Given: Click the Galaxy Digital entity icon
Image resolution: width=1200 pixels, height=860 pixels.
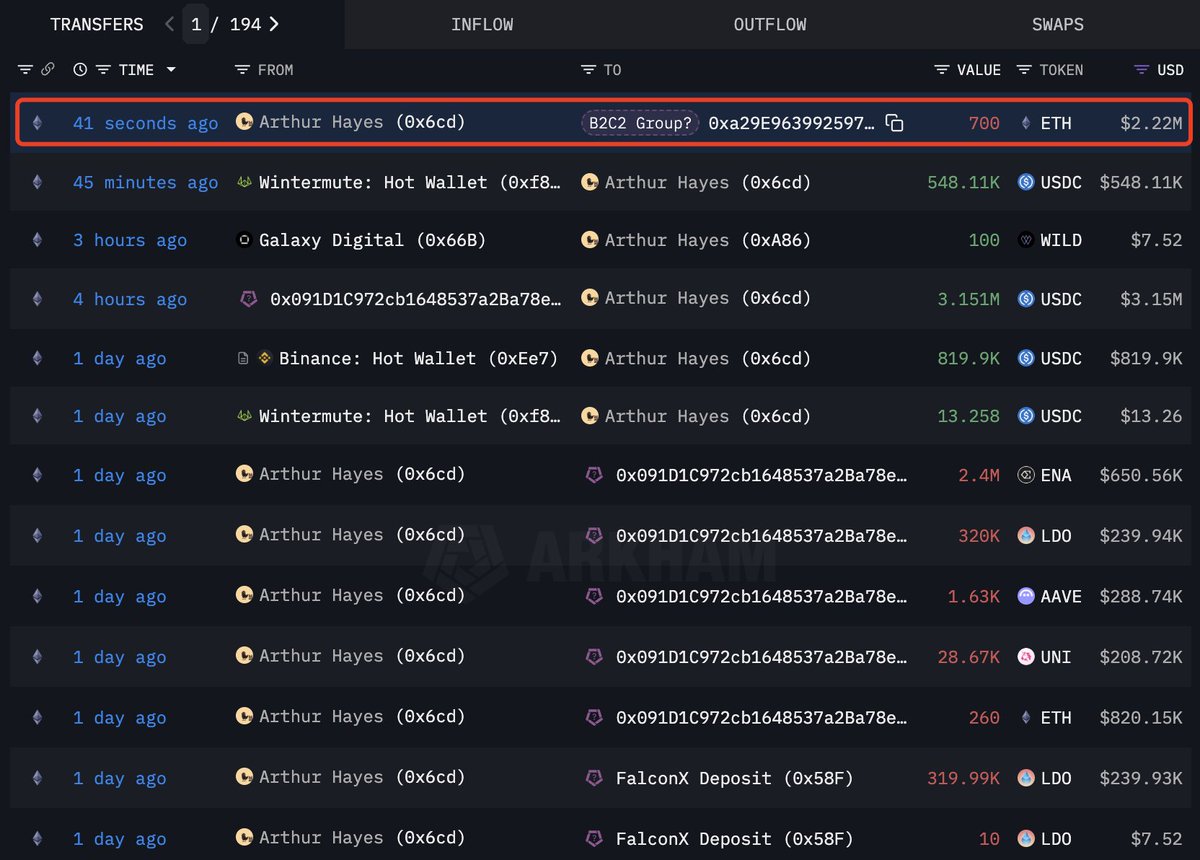Looking at the screenshot, I should click(243, 240).
